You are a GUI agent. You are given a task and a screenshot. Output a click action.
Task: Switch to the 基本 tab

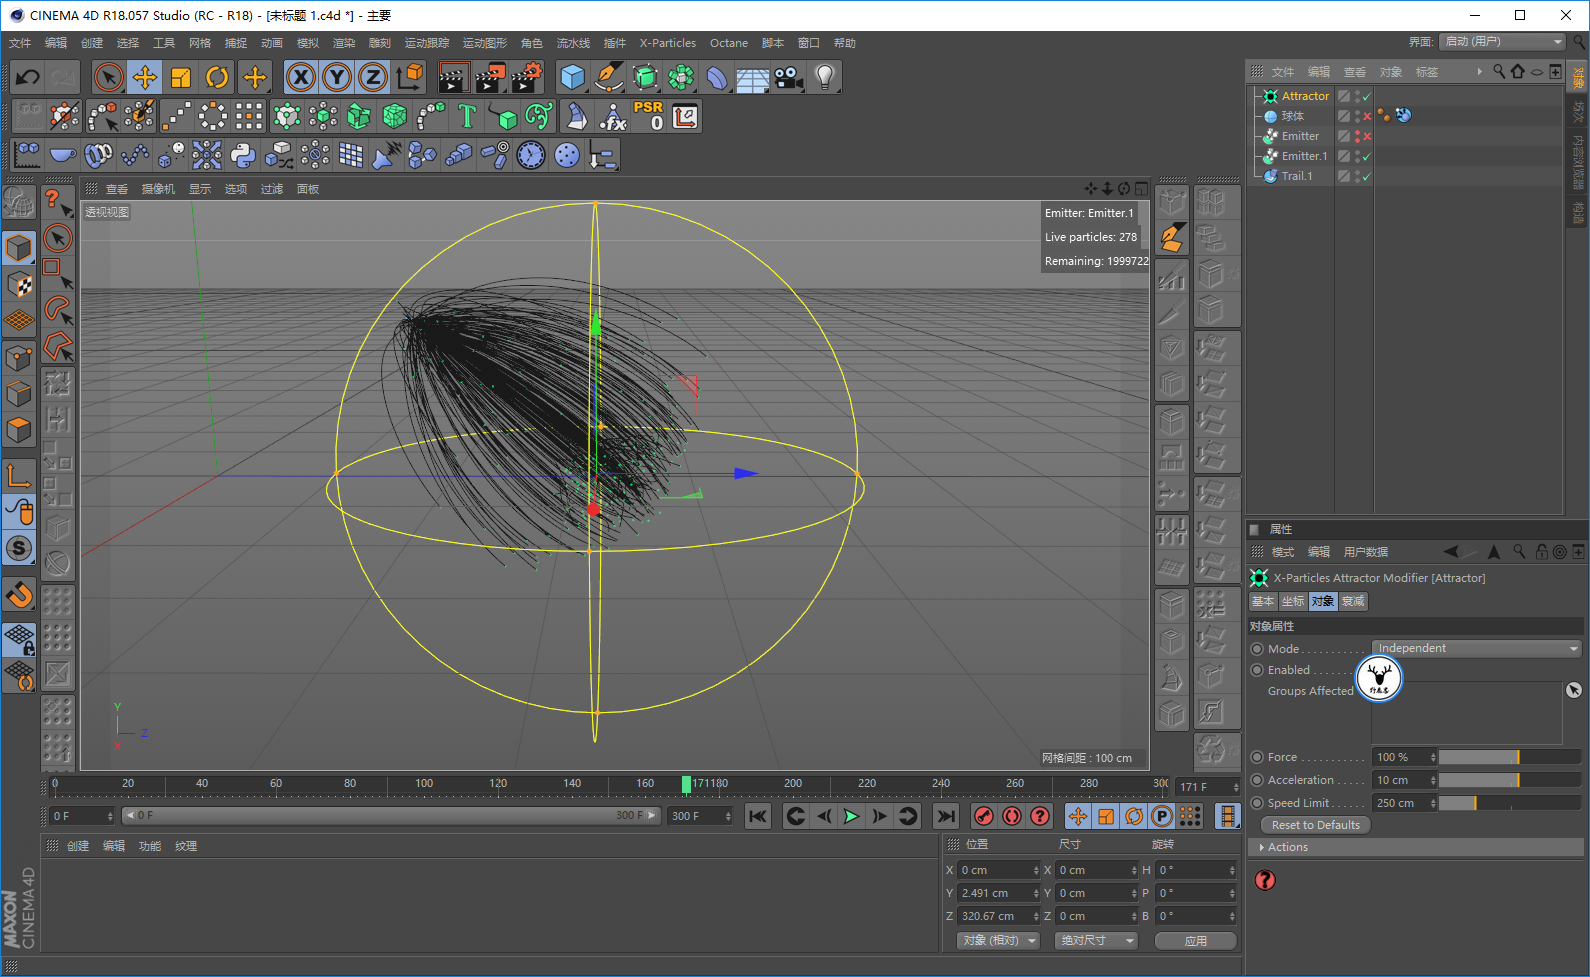click(1263, 601)
